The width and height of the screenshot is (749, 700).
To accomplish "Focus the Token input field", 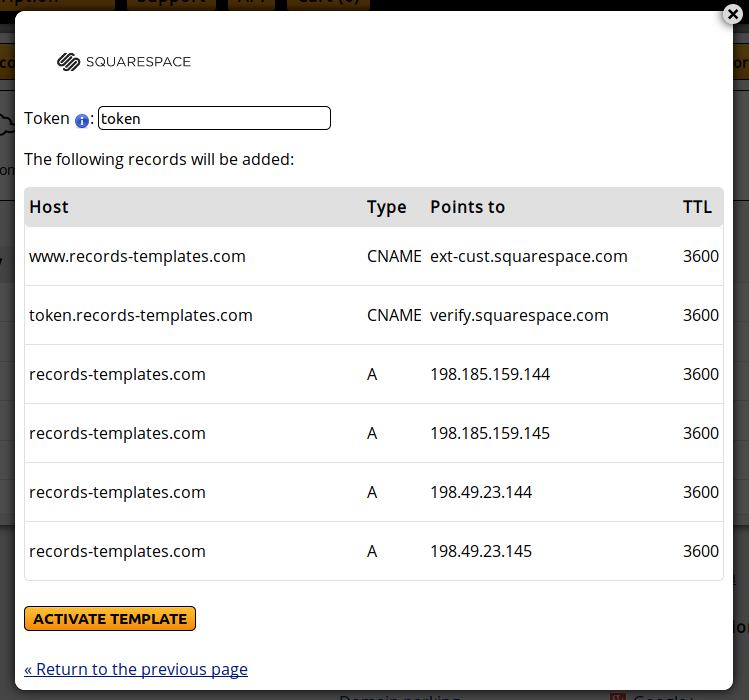I will tap(214, 118).
